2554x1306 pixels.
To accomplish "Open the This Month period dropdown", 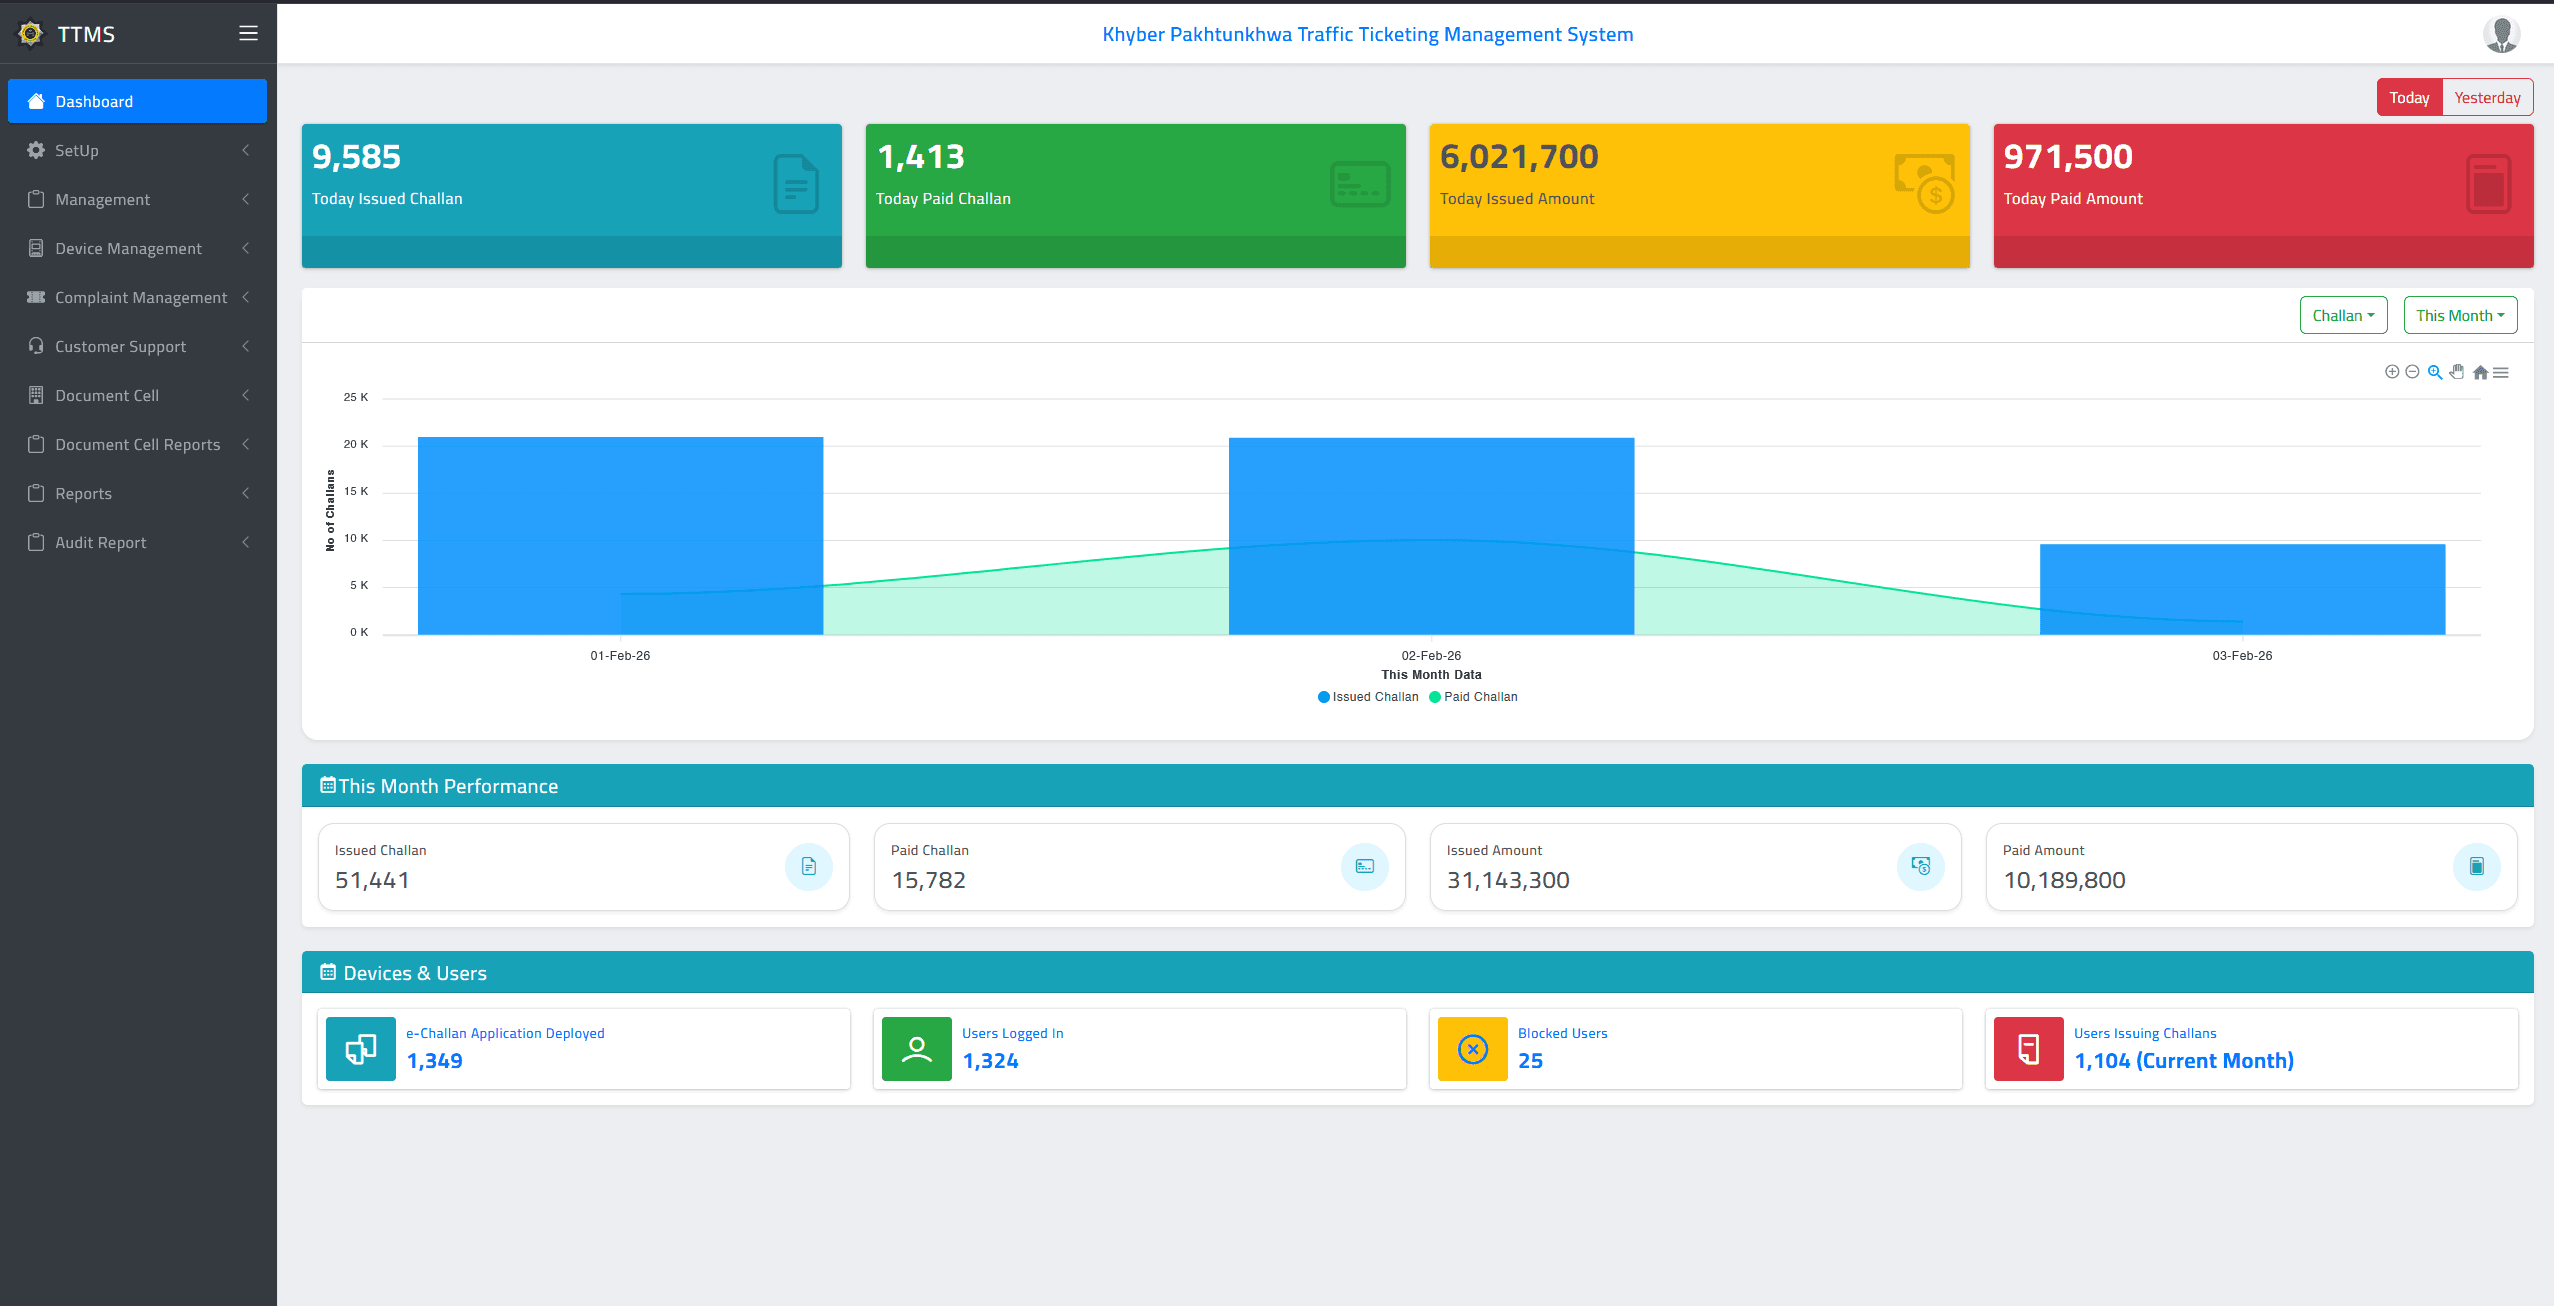I will click(2460, 315).
